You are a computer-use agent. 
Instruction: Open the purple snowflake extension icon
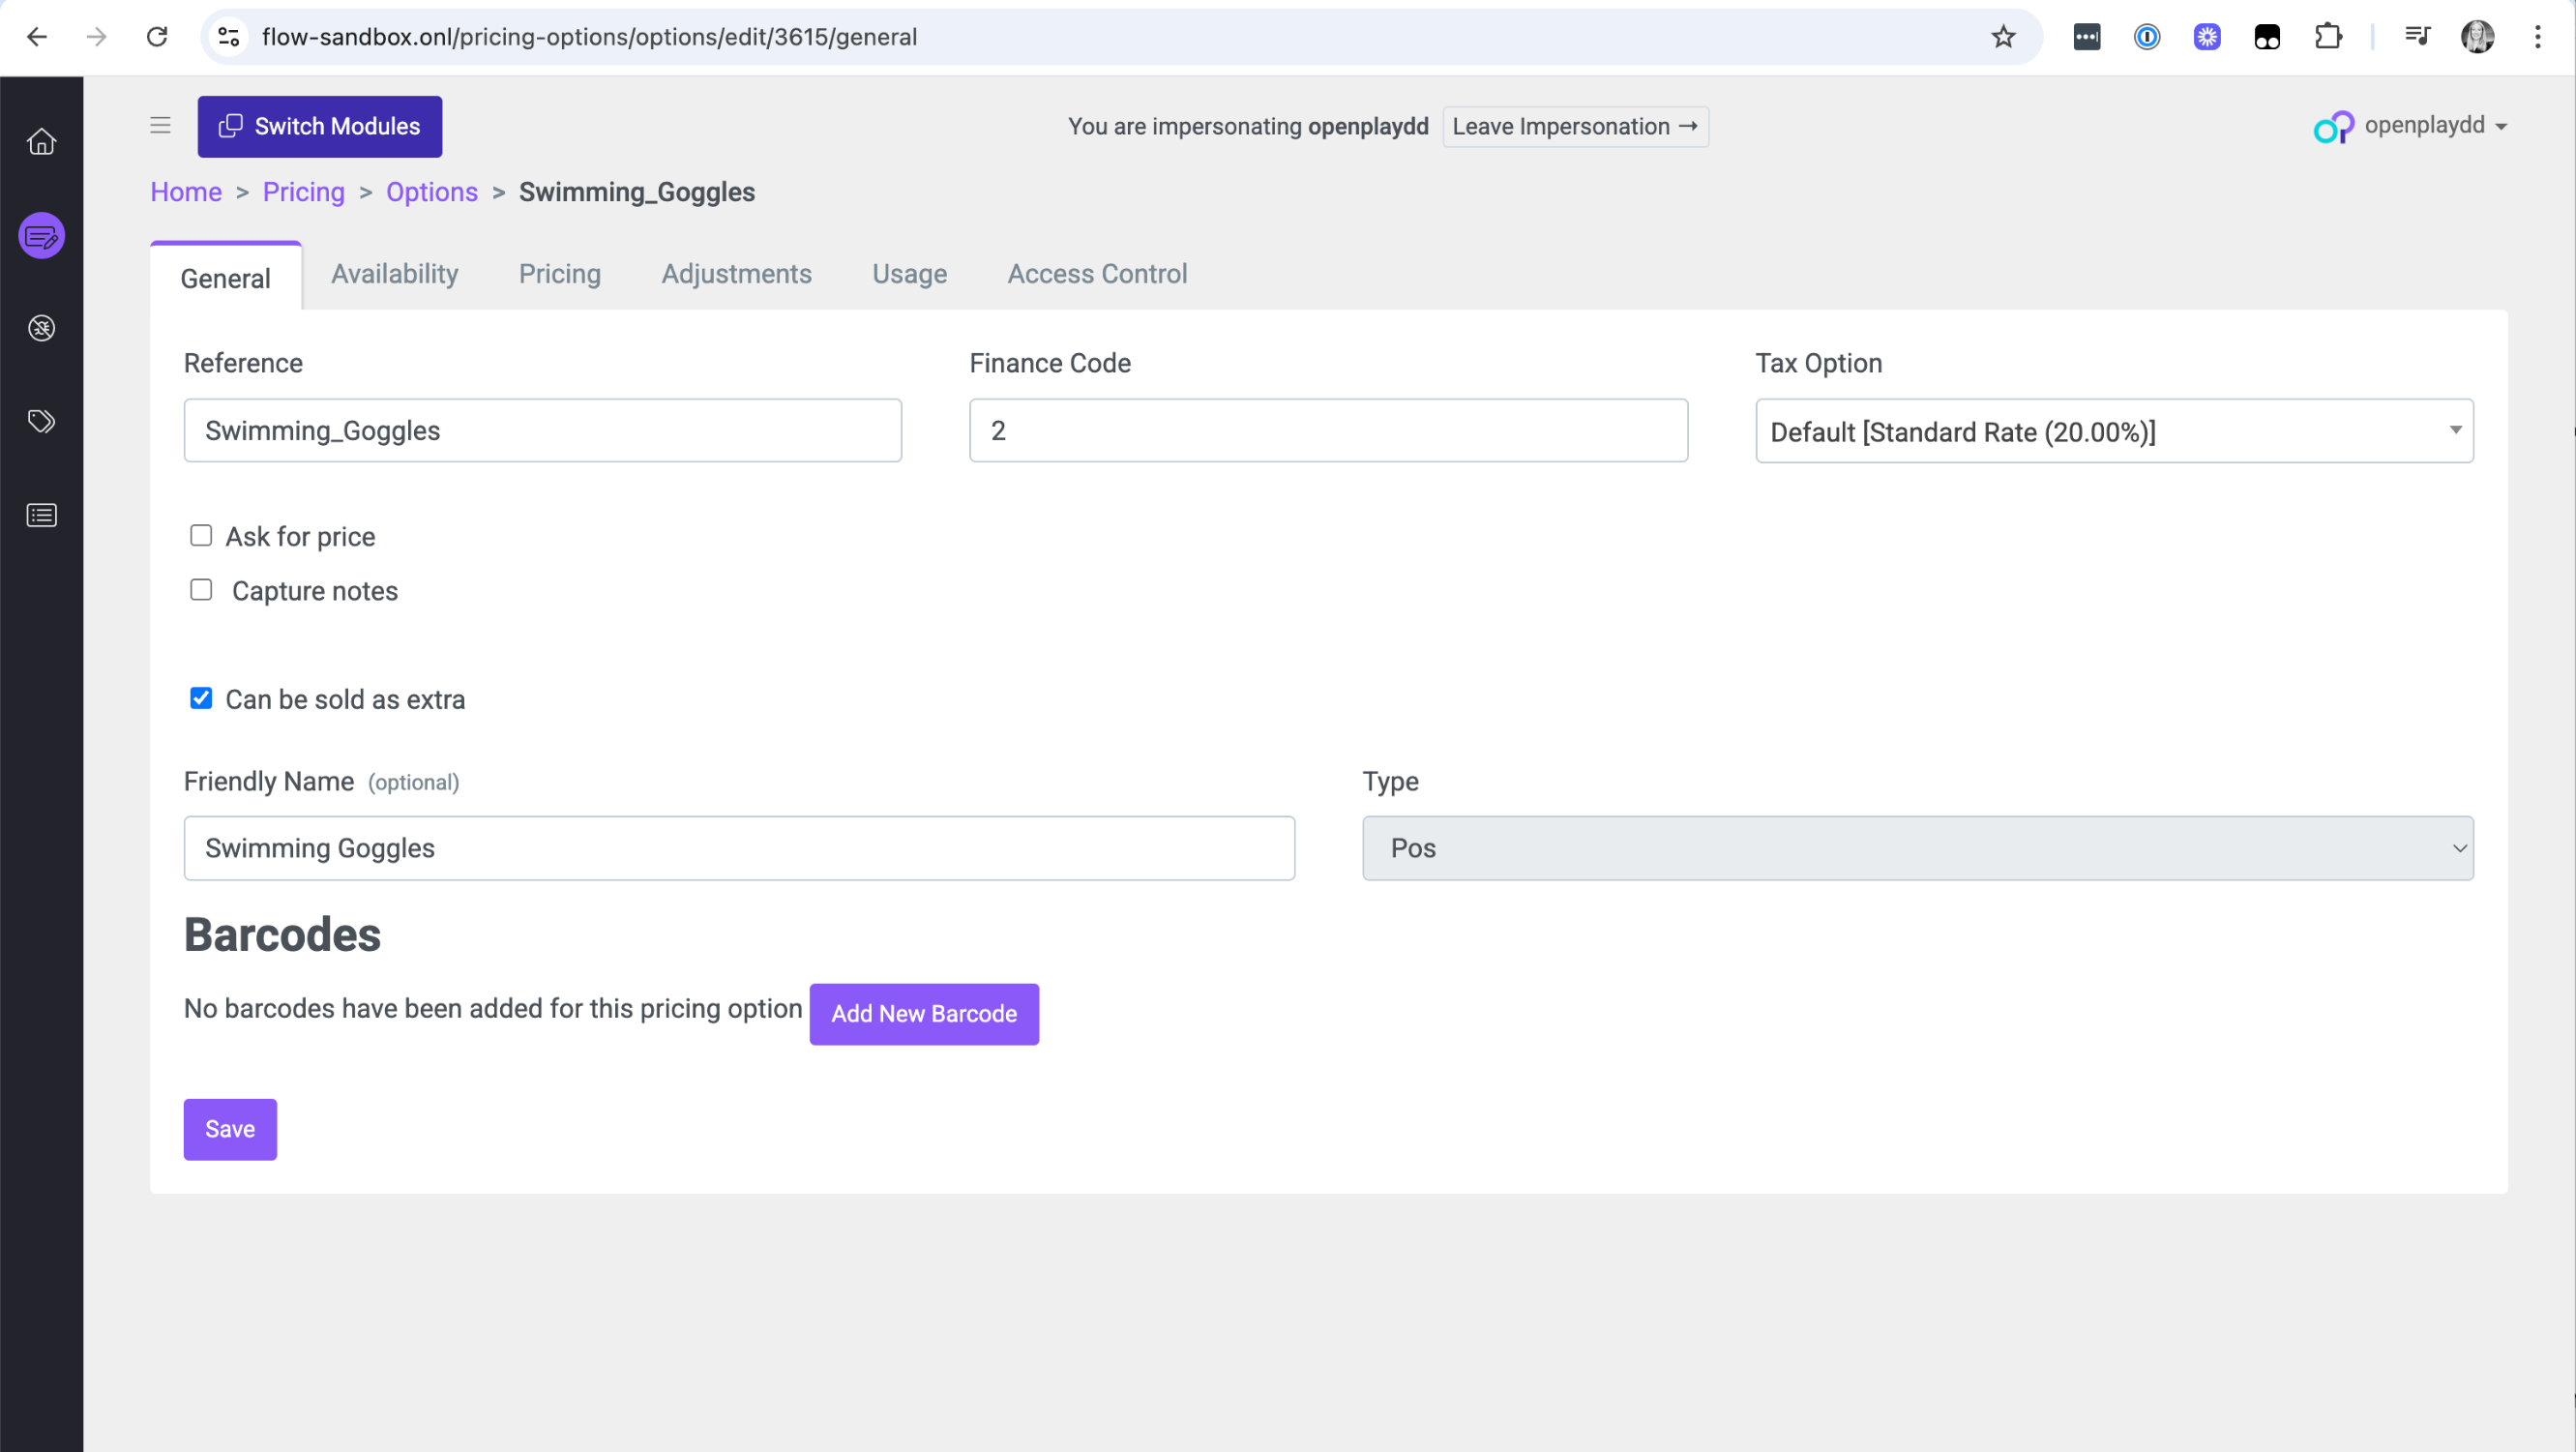[2207, 37]
